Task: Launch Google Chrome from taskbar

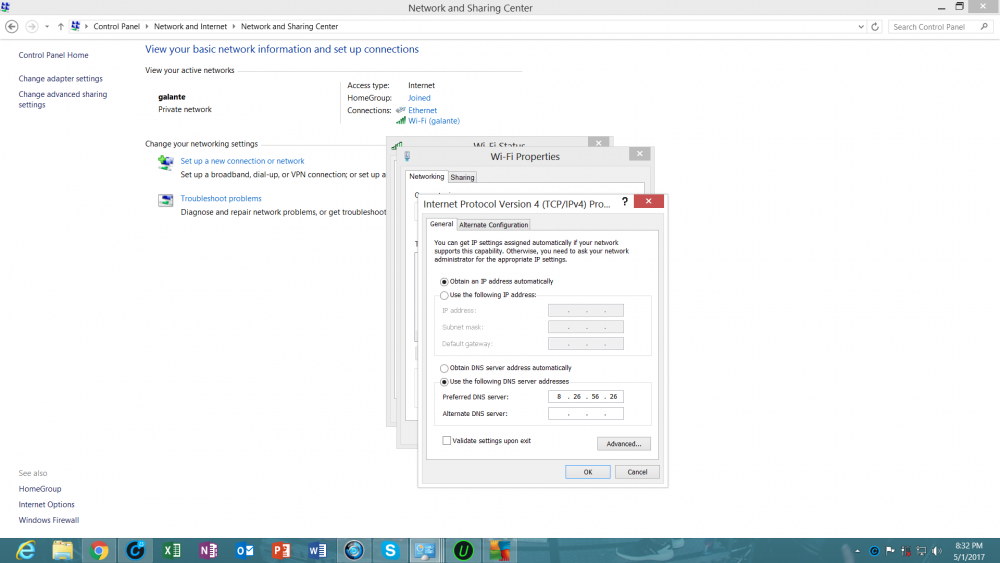Action: click(x=99, y=550)
